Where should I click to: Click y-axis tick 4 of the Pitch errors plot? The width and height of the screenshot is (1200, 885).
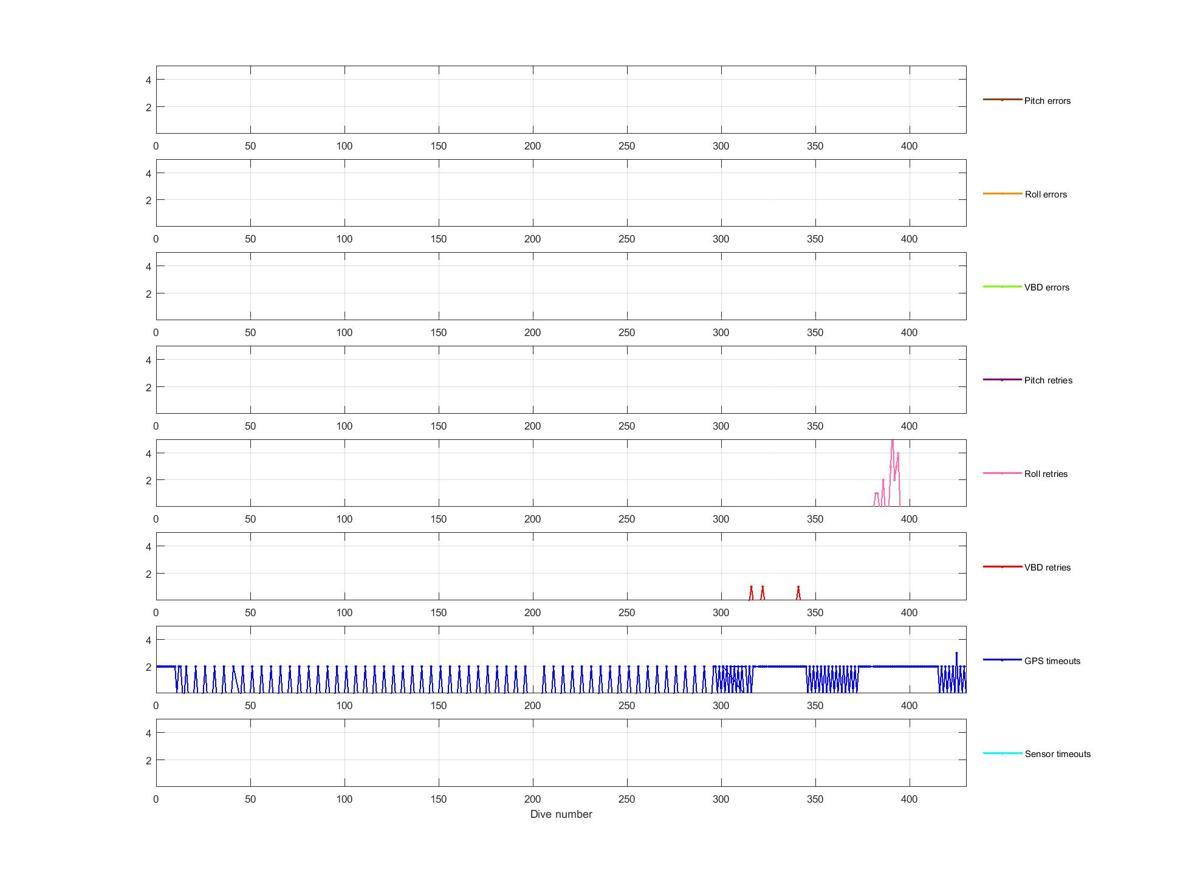(x=147, y=80)
